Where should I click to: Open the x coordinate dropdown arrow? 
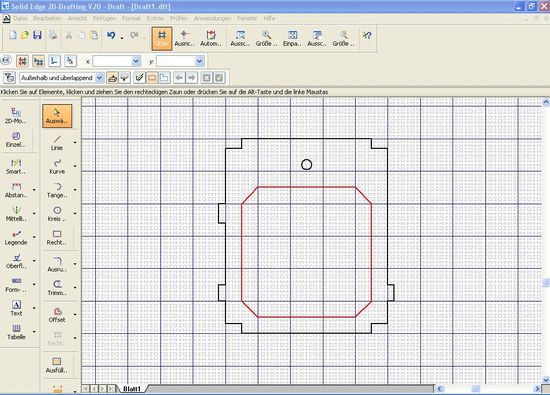136,61
